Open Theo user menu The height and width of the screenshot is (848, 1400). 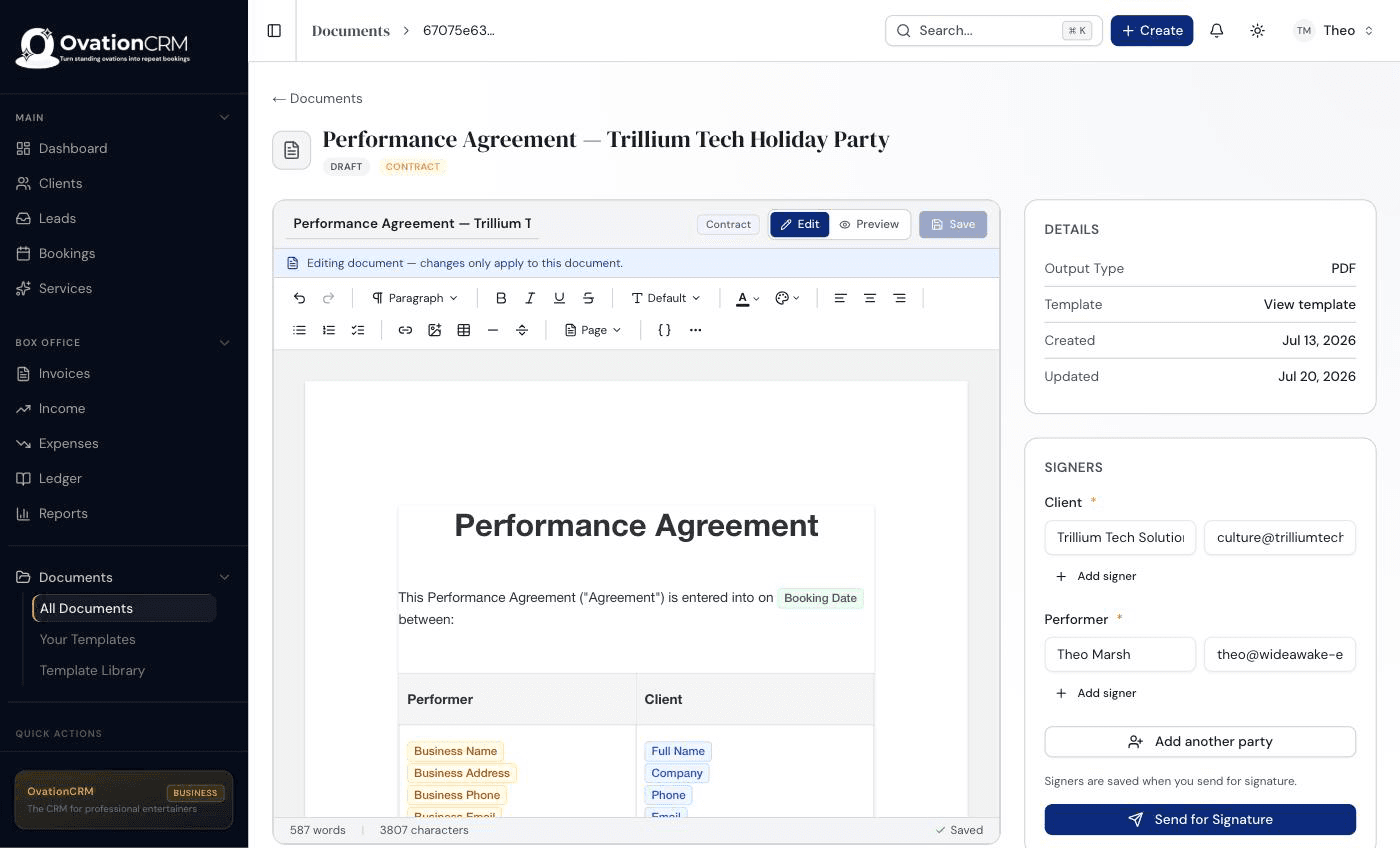tap(1334, 31)
